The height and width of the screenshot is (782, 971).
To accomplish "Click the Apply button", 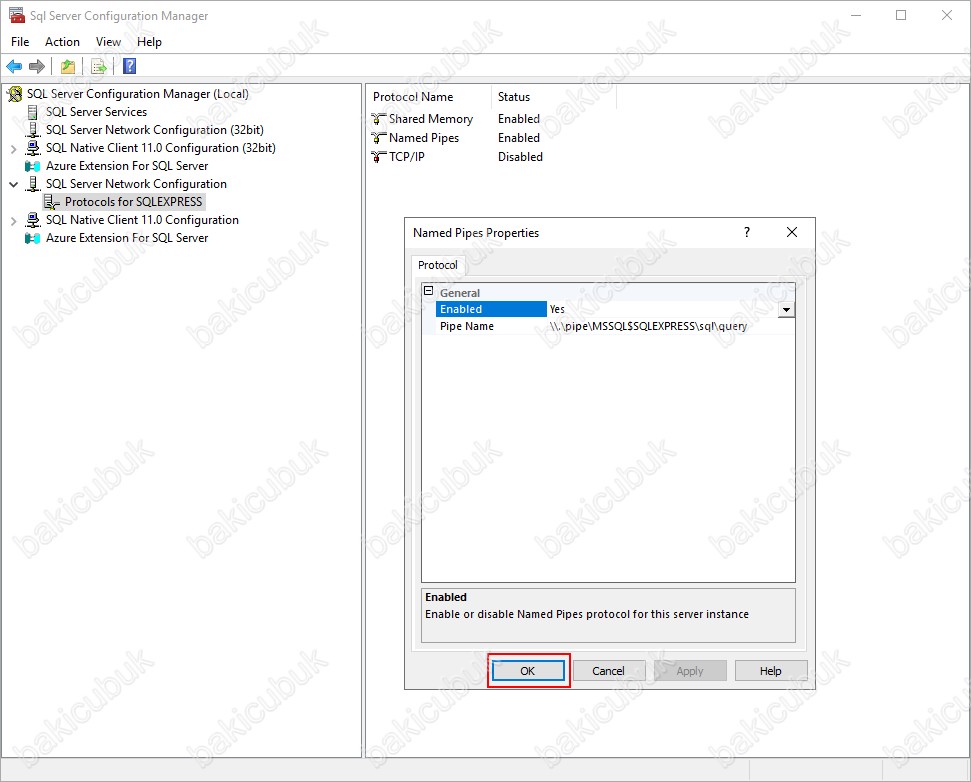I will (690, 671).
